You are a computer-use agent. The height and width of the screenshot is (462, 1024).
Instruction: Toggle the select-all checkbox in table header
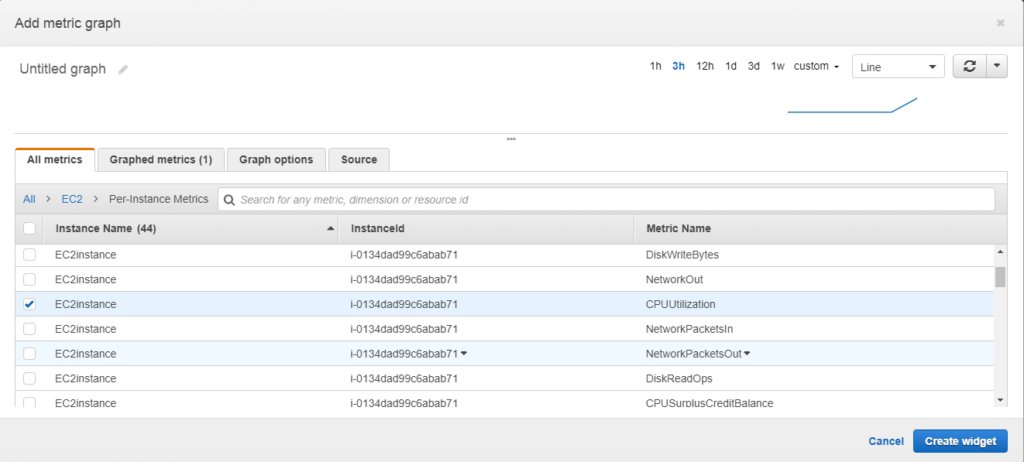pos(29,229)
